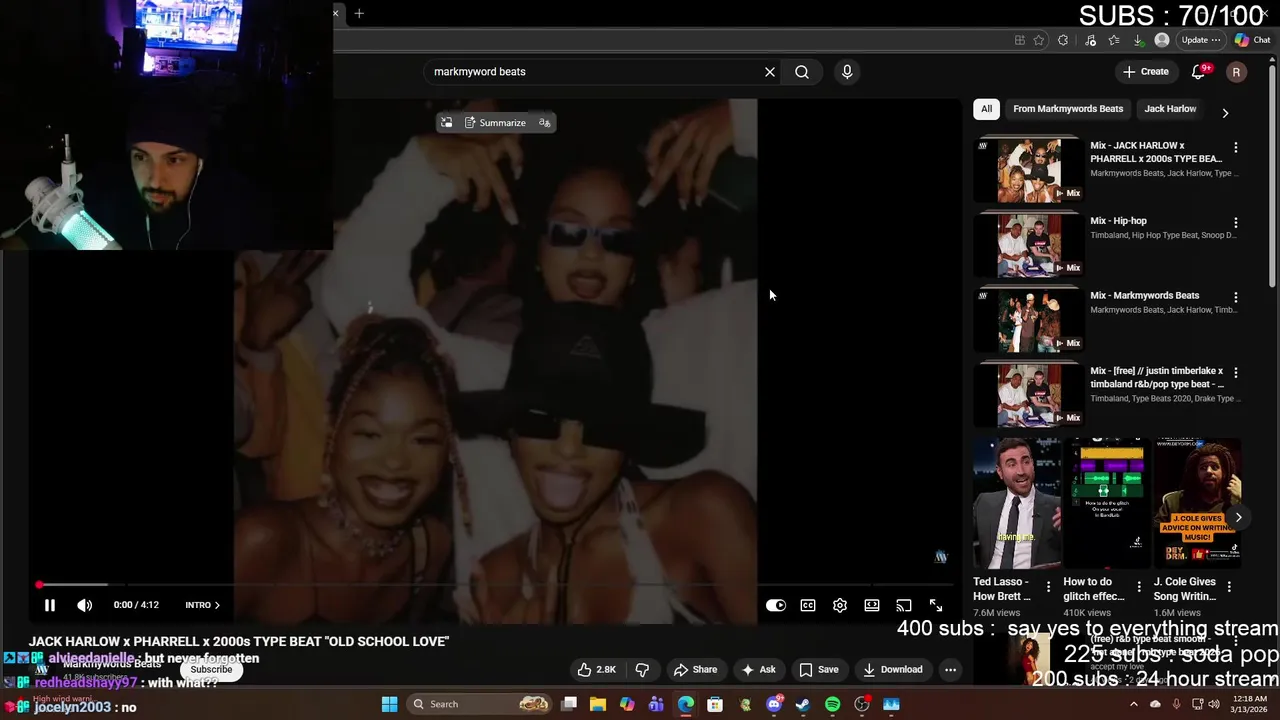
Task: Open the account avatar 'R' menu
Action: coord(1236,72)
